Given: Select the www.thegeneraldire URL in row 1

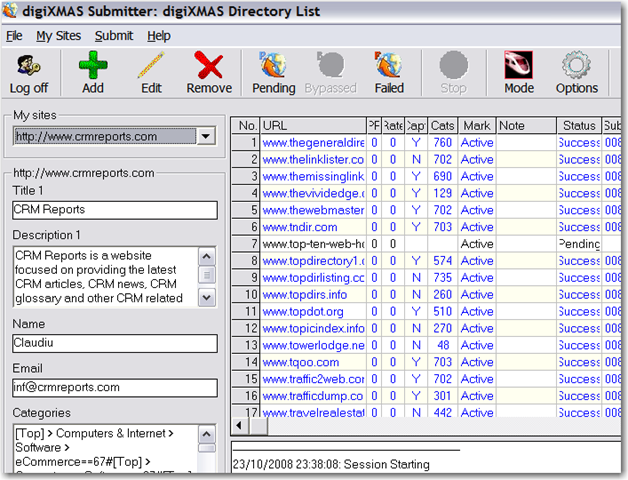Looking at the screenshot, I should coord(313,143).
